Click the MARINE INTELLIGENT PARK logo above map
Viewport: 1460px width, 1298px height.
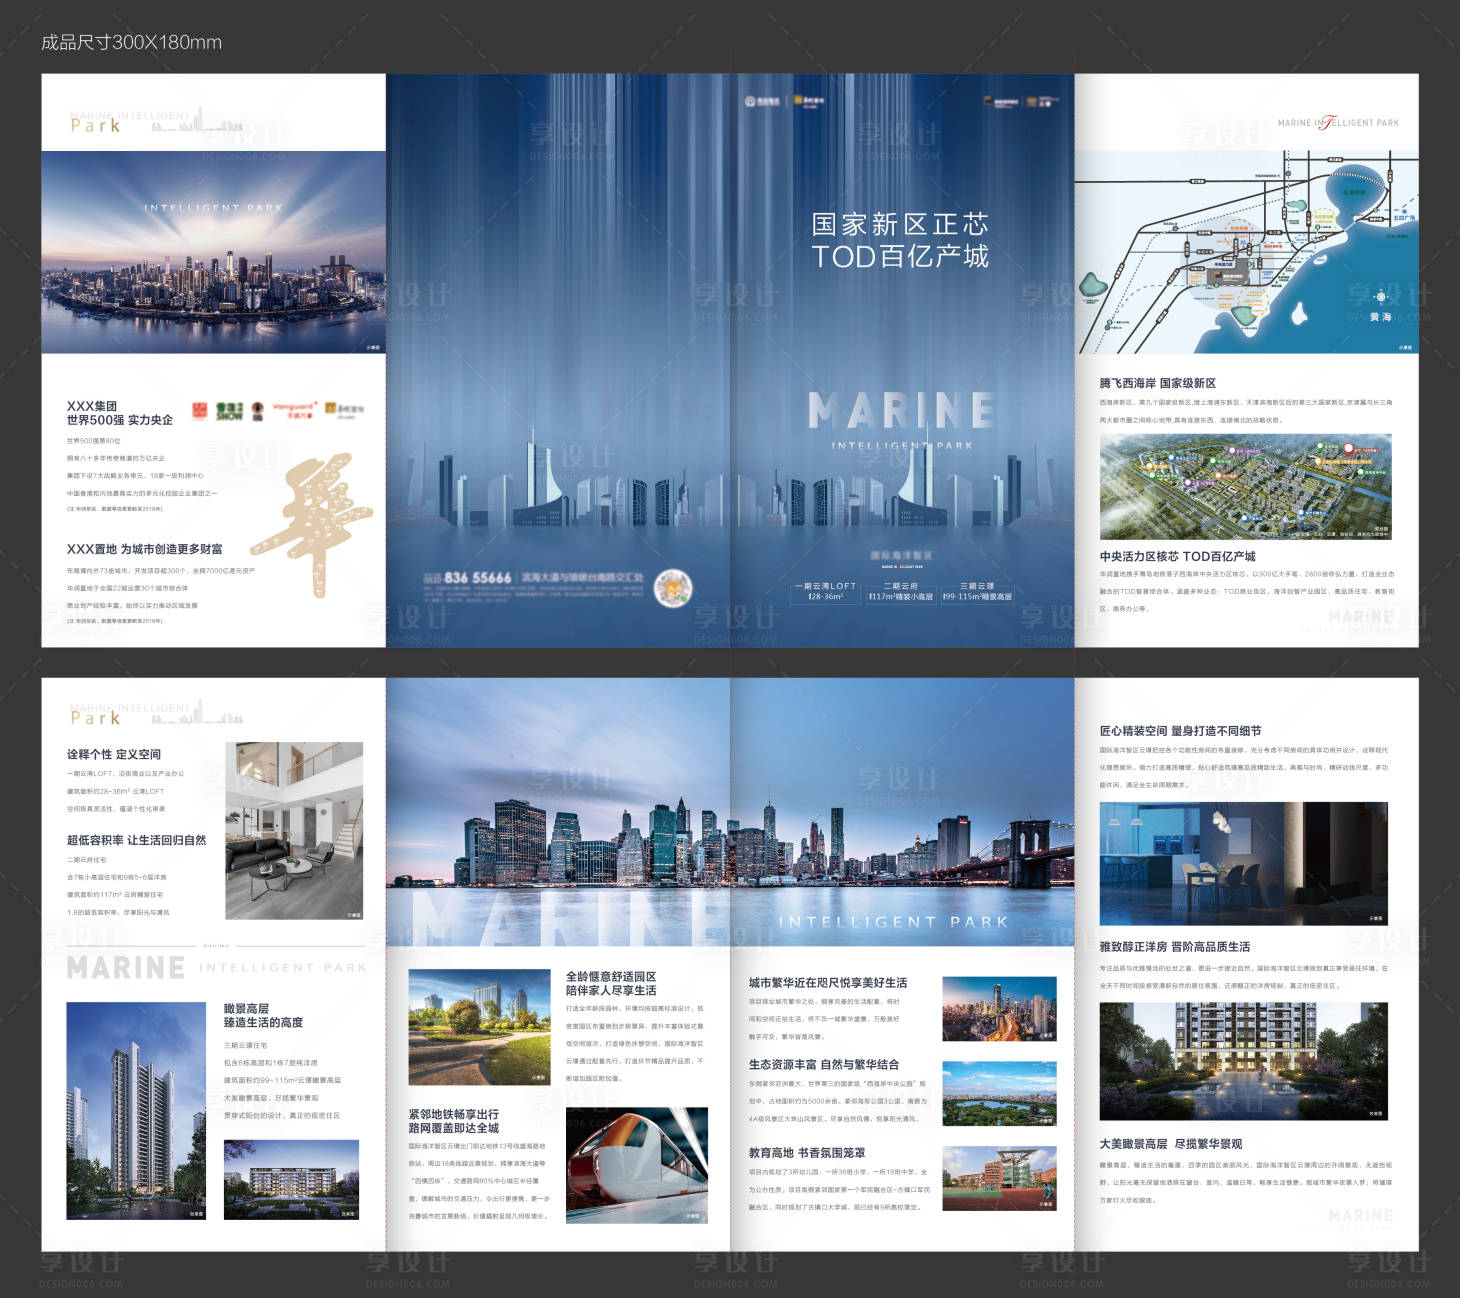(x=1337, y=123)
